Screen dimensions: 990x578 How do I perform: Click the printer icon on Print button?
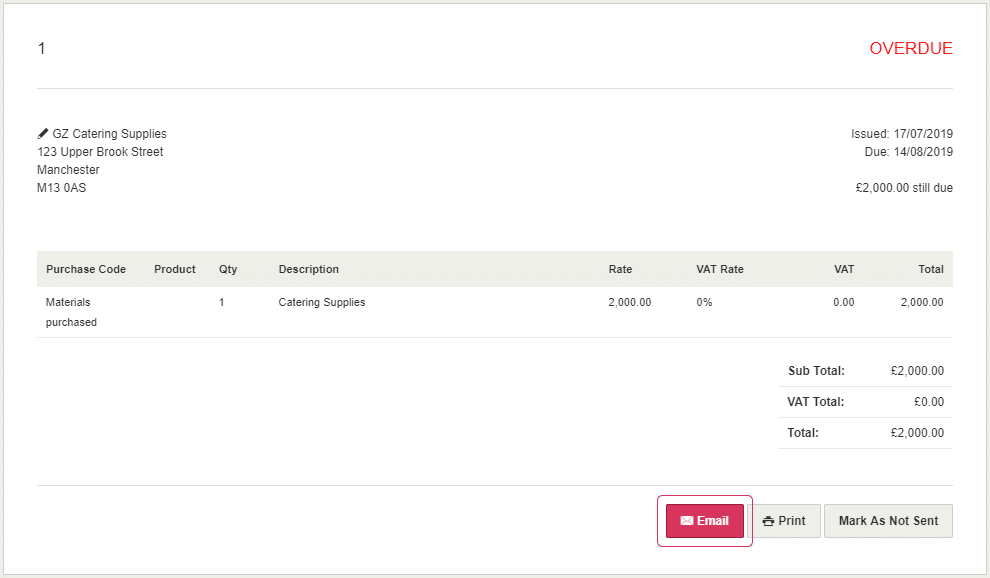pos(768,521)
